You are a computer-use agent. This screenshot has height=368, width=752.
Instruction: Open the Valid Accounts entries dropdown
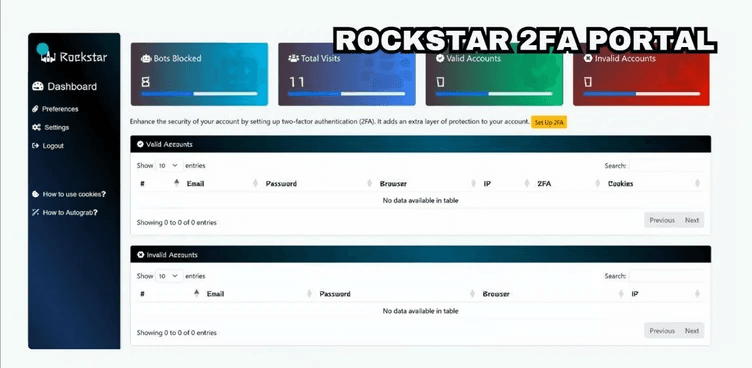[x=168, y=166]
